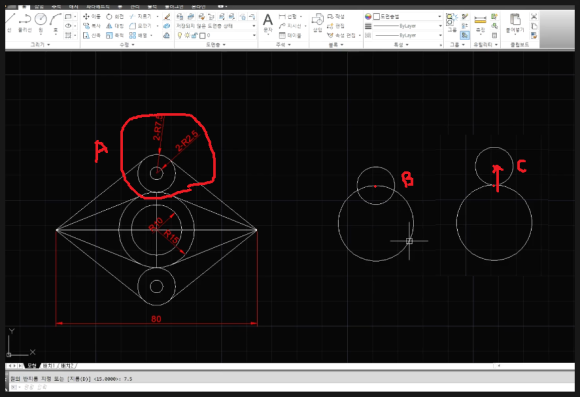This screenshot has height=397, width=580.
Task: Click the Erase tool icon
Action: pyautogui.click(x=167, y=17)
